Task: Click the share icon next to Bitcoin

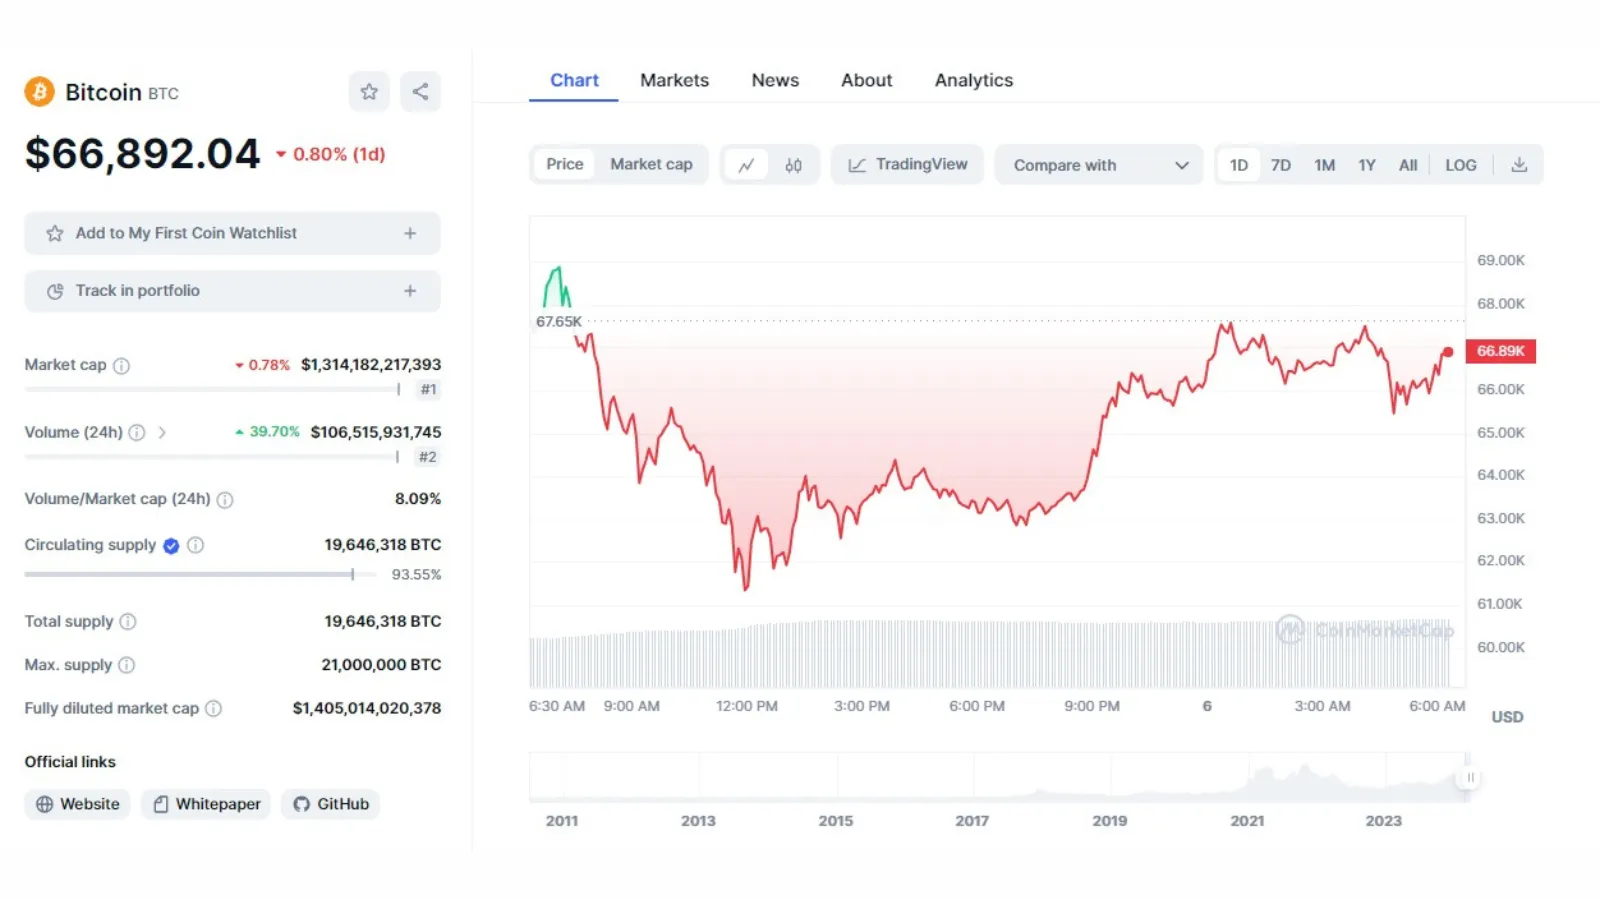Action: tap(420, 92)
